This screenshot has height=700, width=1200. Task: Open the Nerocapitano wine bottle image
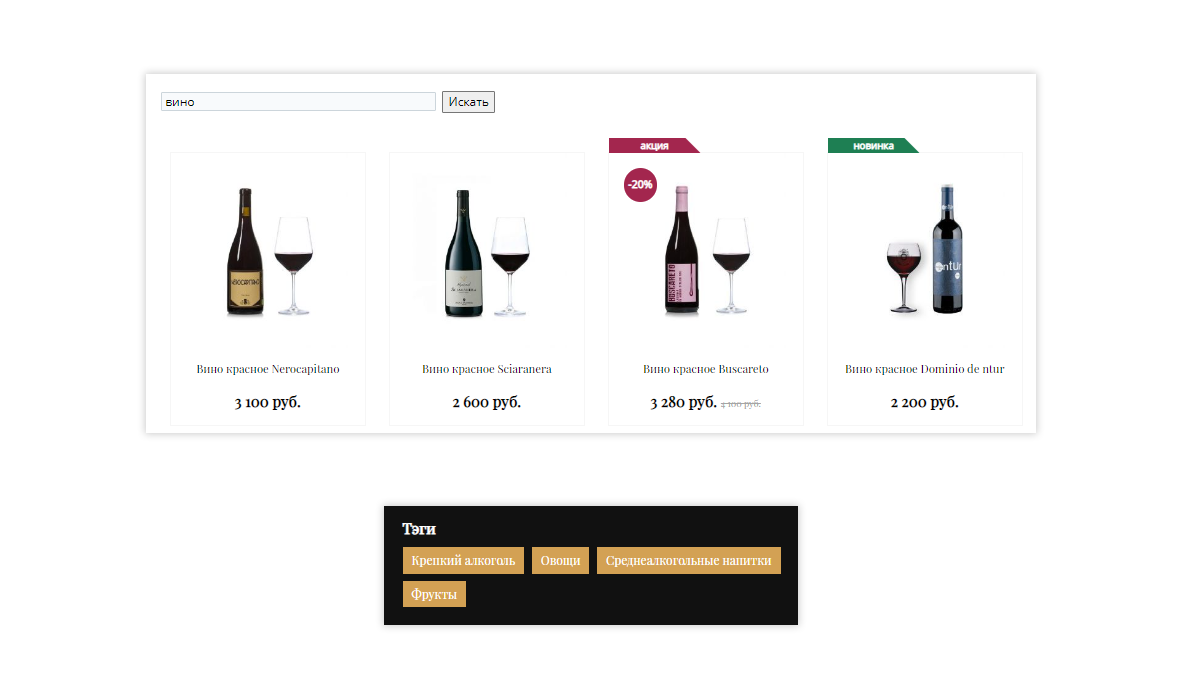[x=268, y=250]
